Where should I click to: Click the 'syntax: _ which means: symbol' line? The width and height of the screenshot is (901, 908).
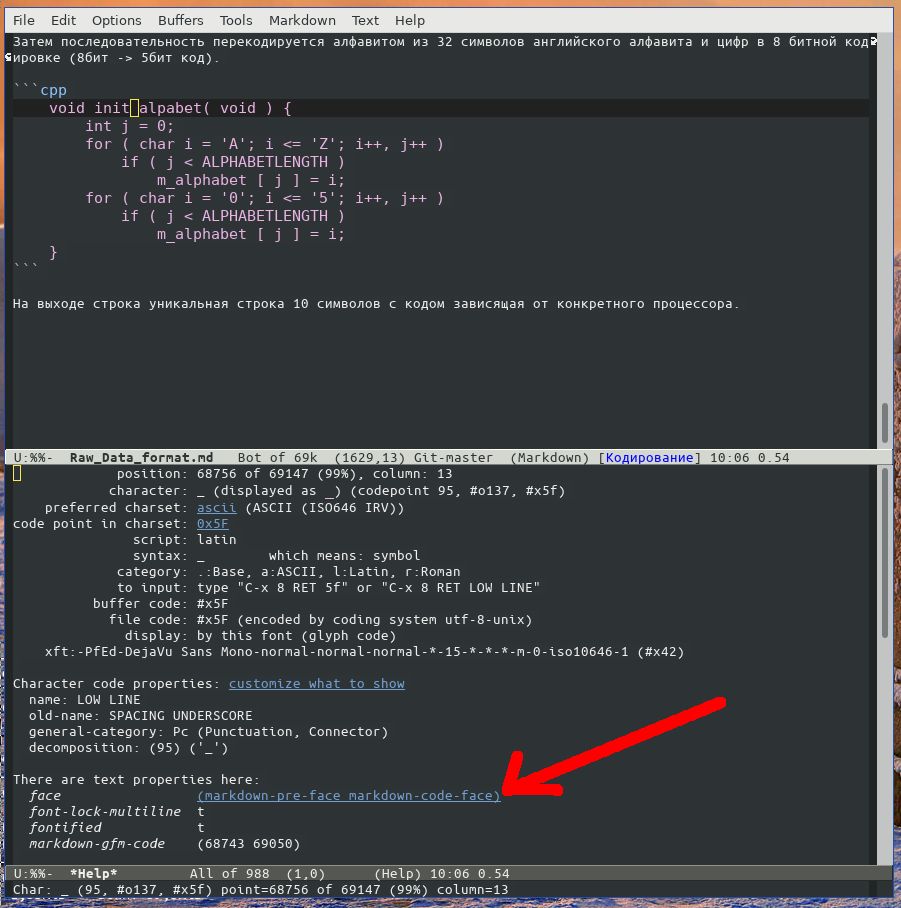(x=276, y=556)
